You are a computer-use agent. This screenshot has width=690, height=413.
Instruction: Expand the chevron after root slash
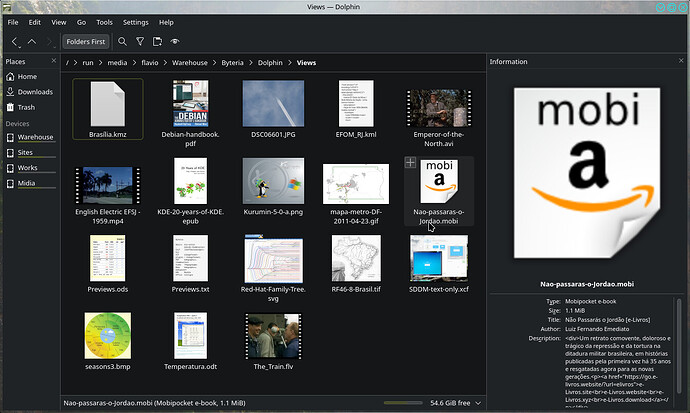pos(75,63)
